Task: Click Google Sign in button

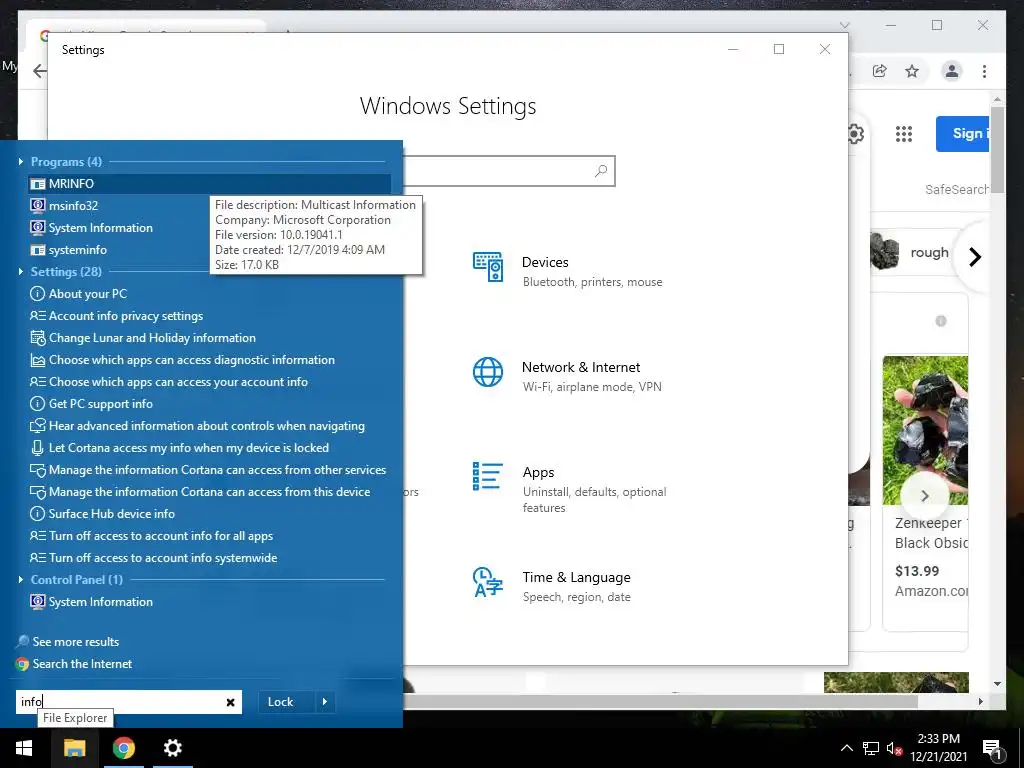Action: pos(962,134)
